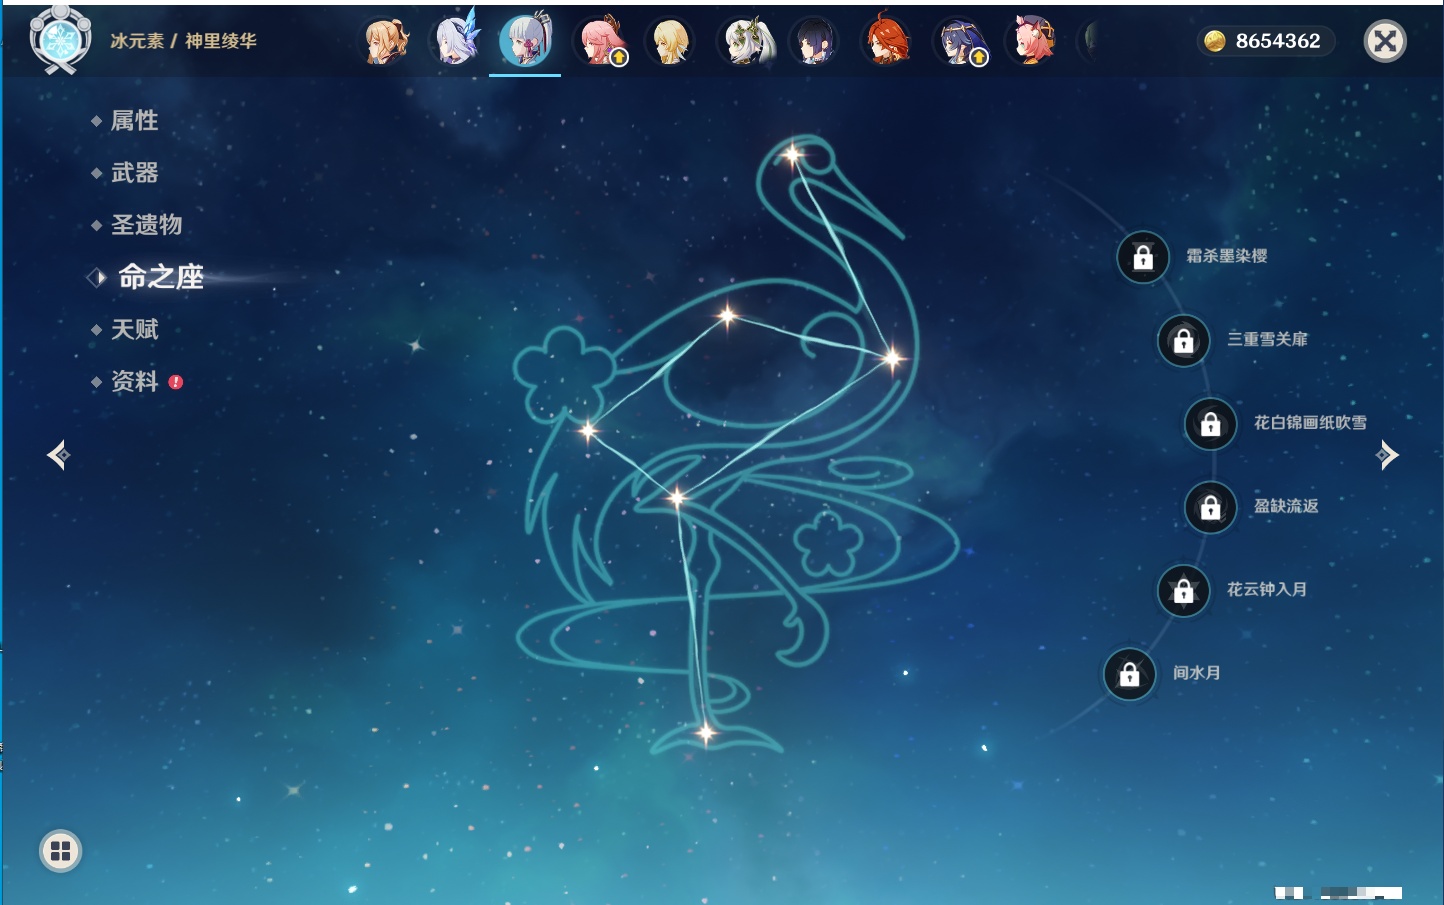The image size is (1444, 905).
Task: Select the highlighted Kamisato Ayaka portrait
Action: coord(525,42)
